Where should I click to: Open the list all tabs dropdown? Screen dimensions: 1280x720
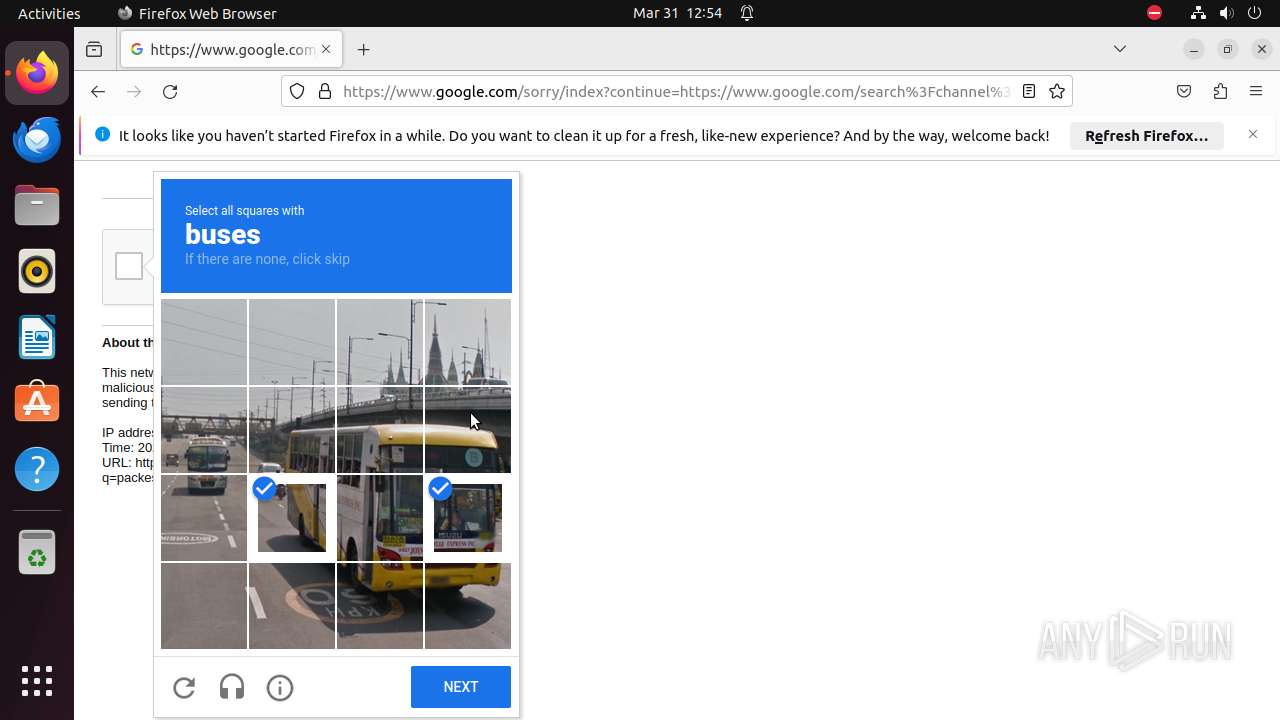(x=1120, y=49)
